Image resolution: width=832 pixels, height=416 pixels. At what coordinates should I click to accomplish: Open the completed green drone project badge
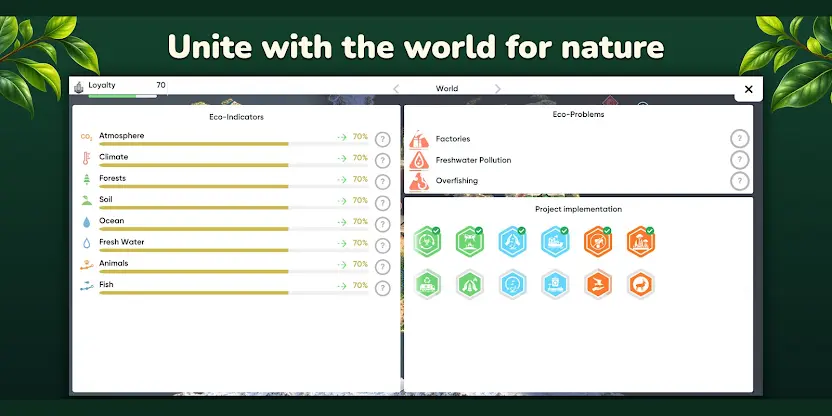470,241
